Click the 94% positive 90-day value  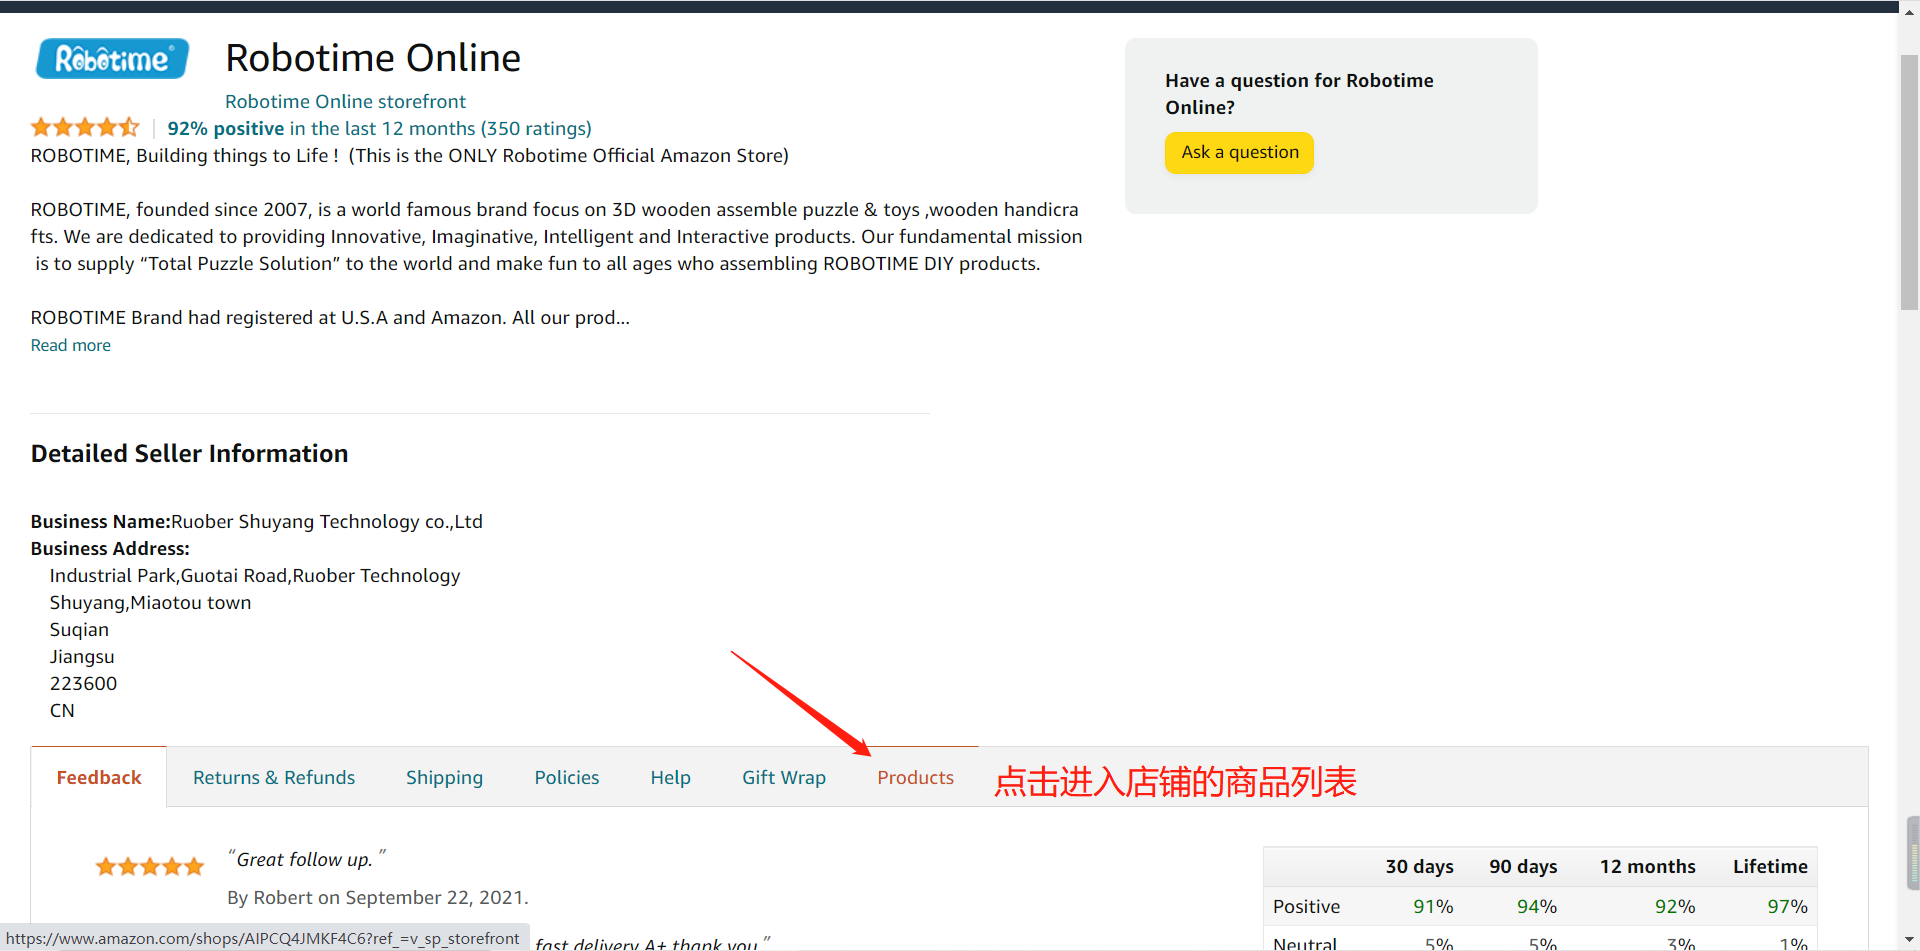pyautogui.click(x=1537, y=906)
